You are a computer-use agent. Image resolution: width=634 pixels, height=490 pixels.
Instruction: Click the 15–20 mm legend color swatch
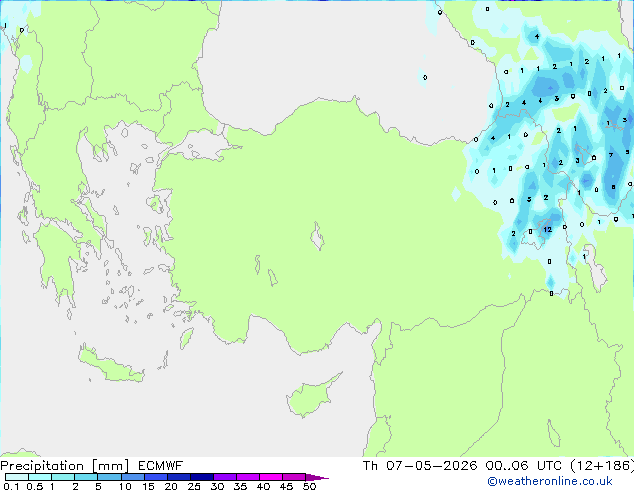point(156,477)
